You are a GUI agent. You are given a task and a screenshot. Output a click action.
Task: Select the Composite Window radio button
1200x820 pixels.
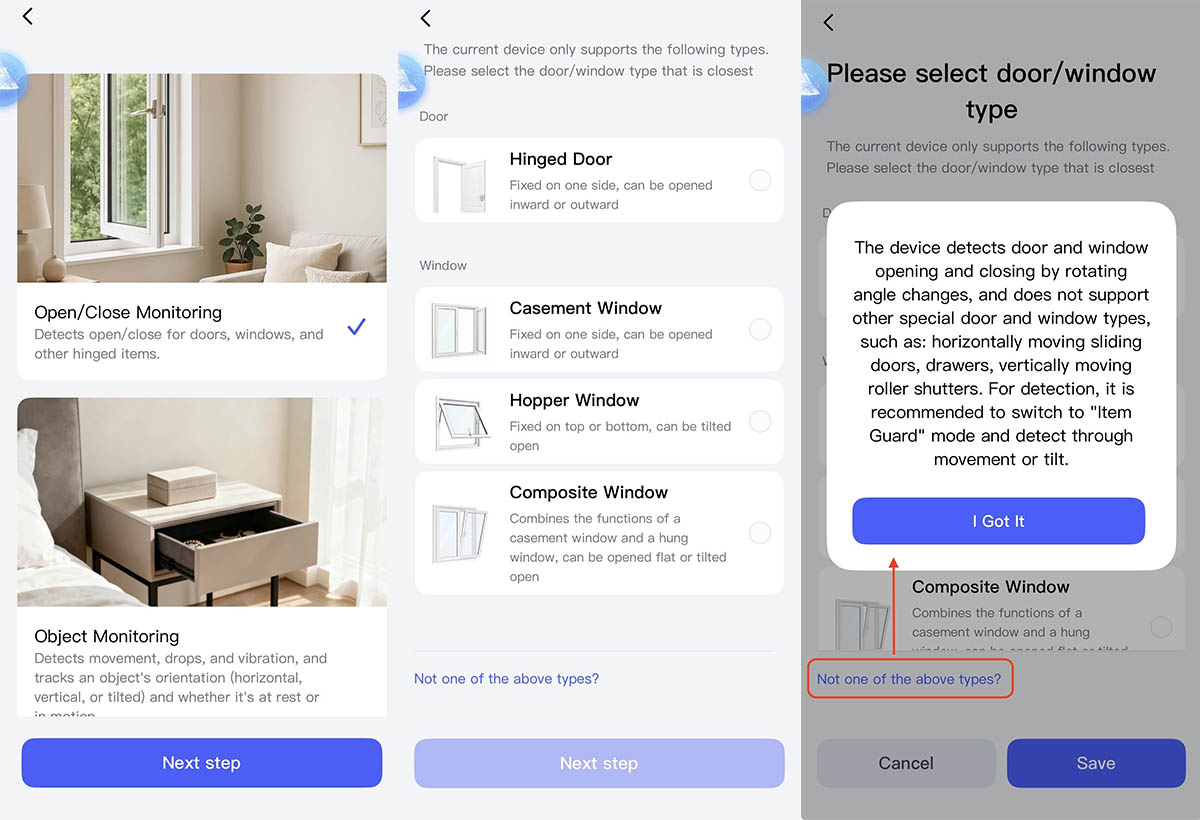click(x=760, y=532)
